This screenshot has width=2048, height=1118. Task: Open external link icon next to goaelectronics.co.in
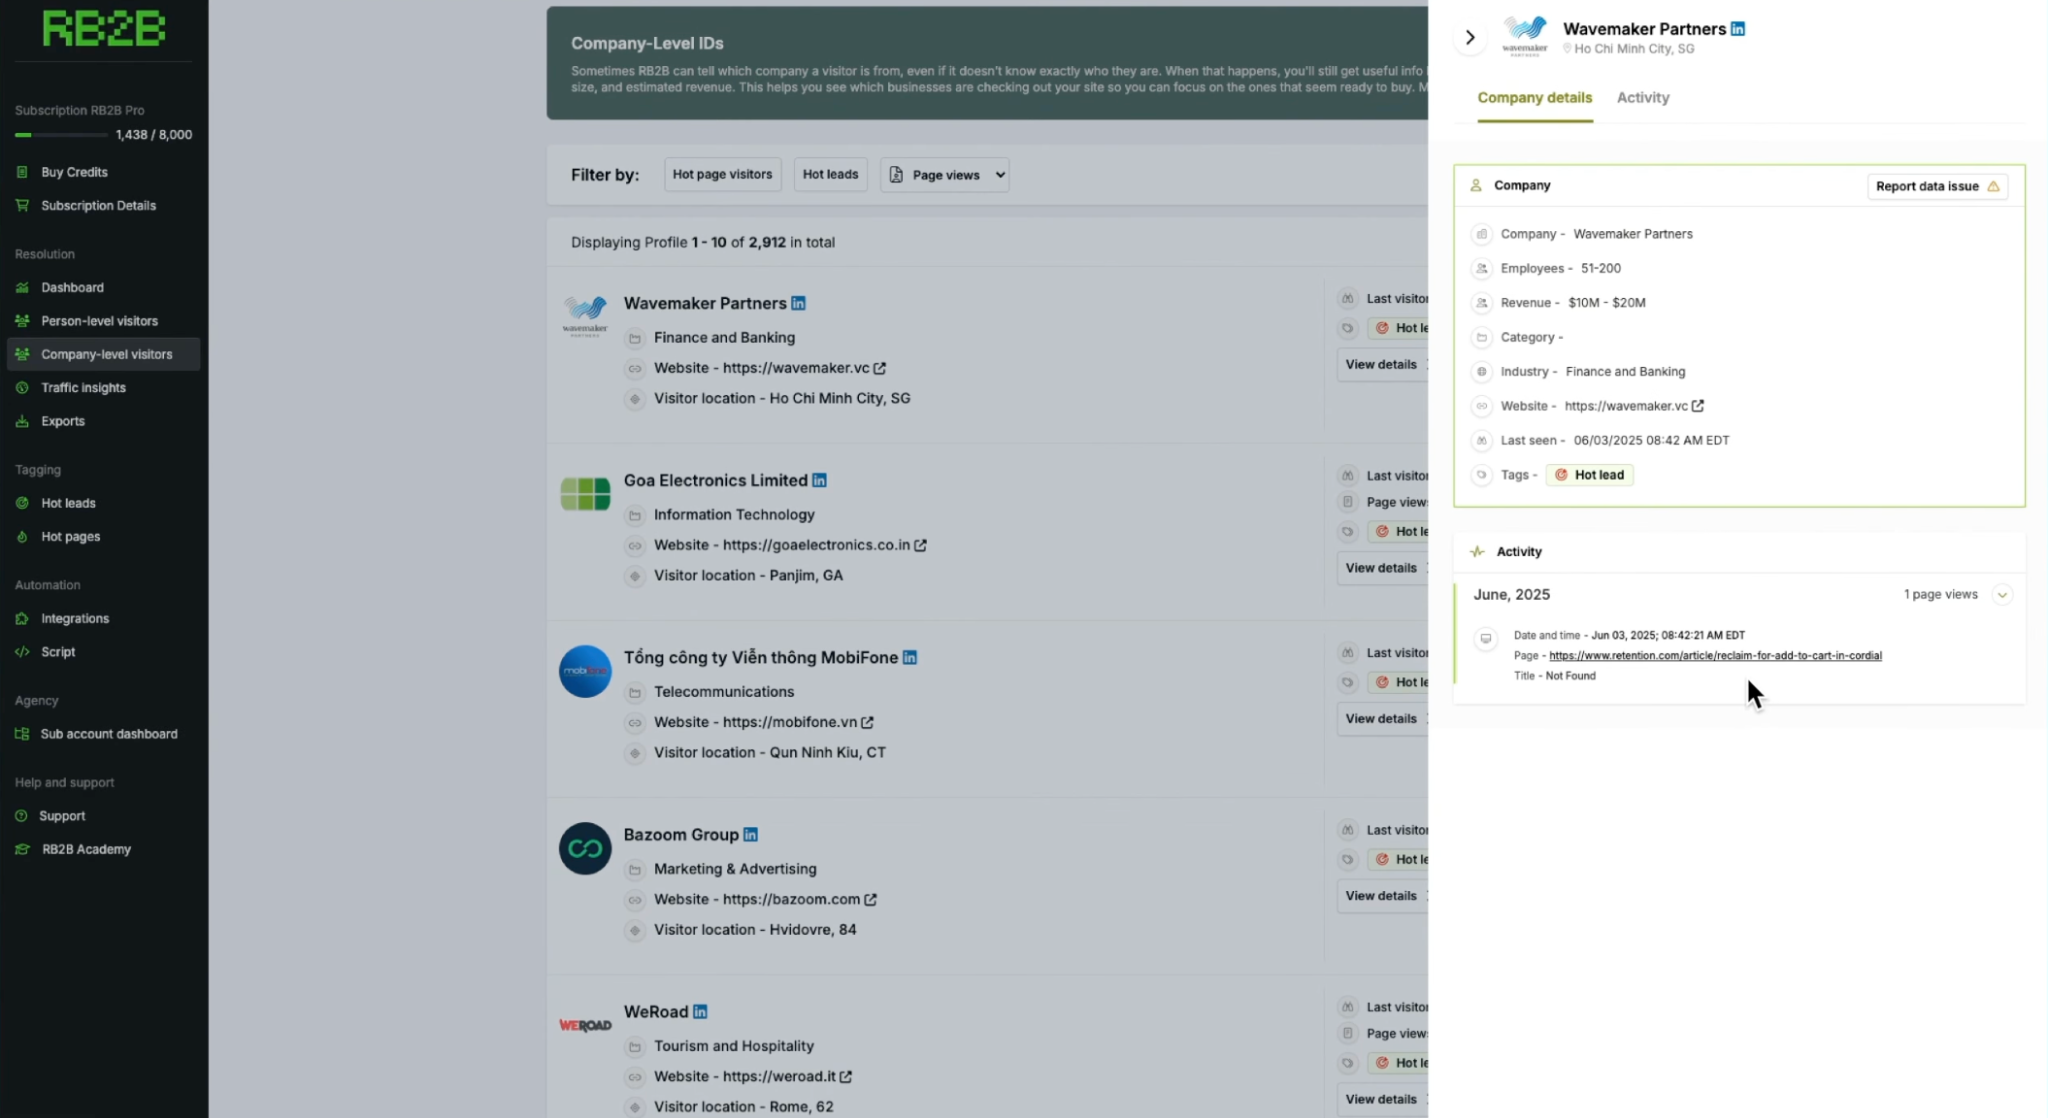(x=920, y=545)
